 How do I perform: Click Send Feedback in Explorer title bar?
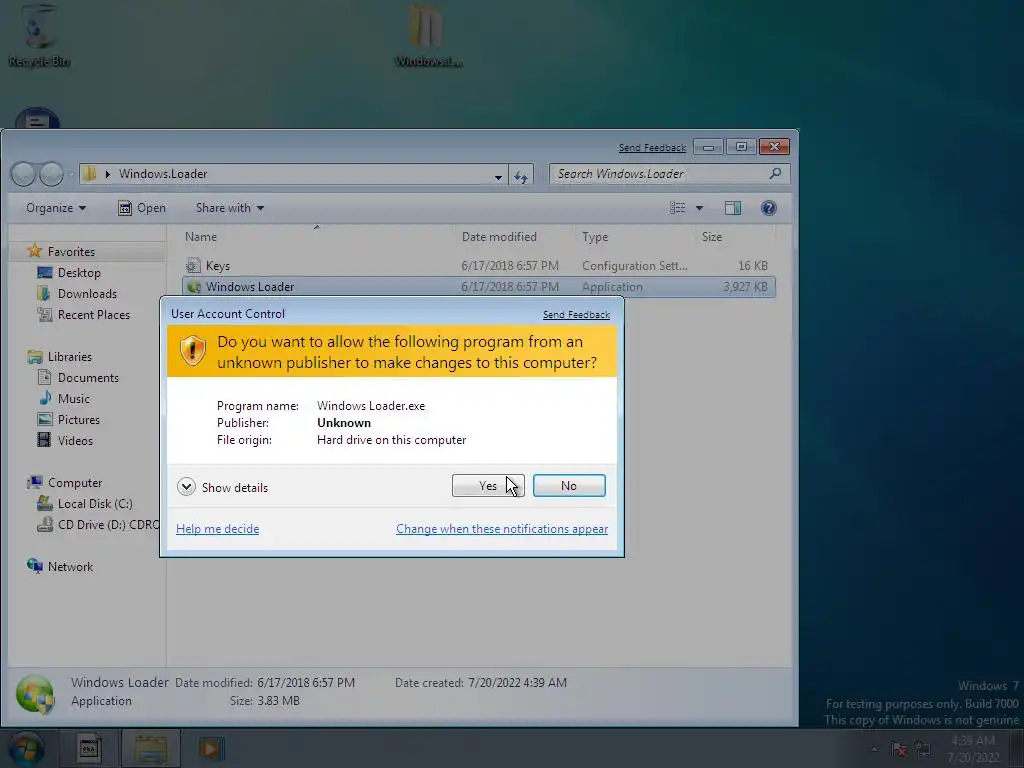click(652, 148)
